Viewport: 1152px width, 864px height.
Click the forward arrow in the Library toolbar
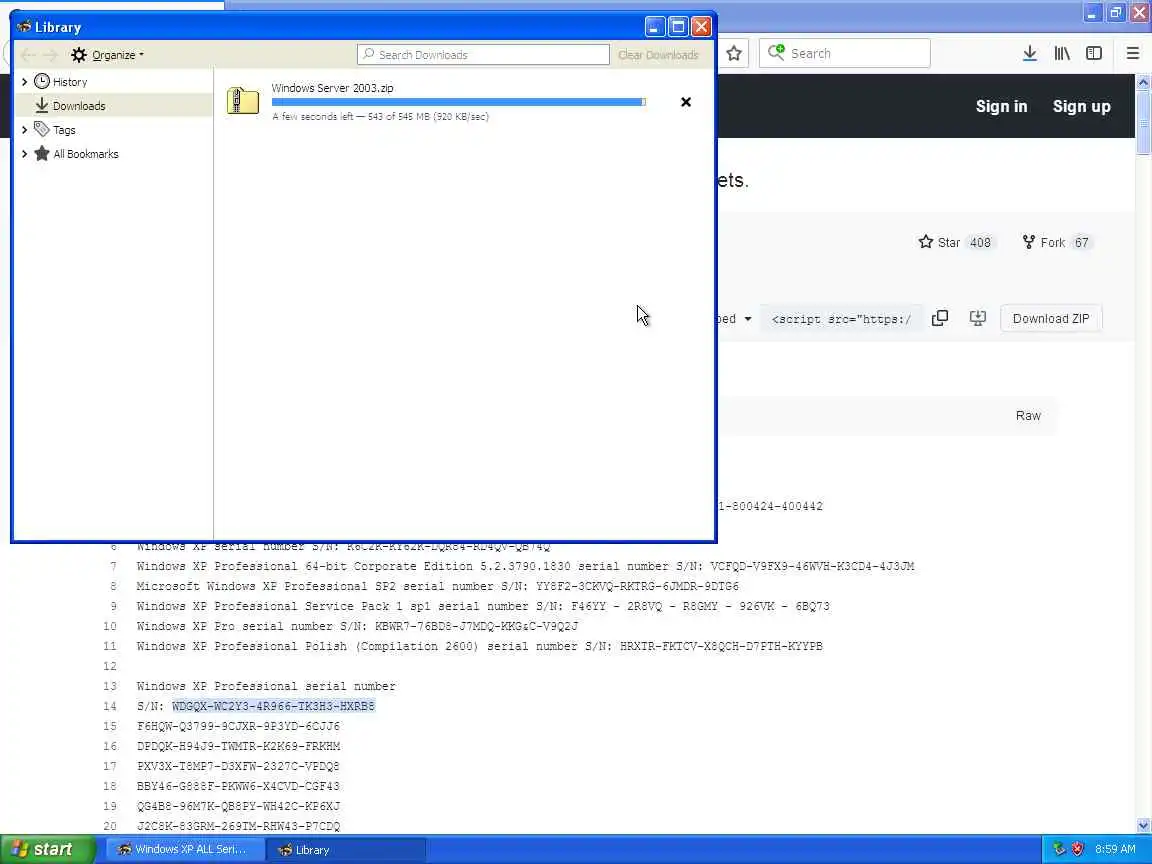(x=50, y=55)
